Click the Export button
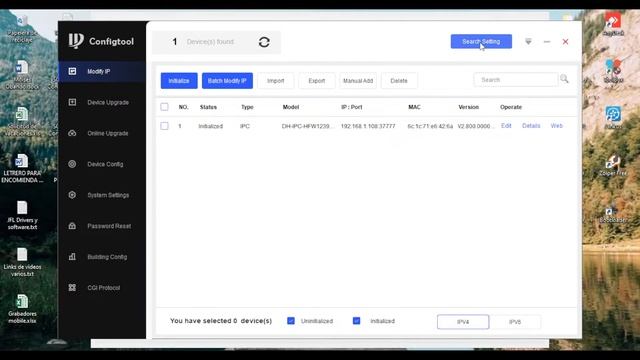The image size is (640, 360). pos(317,81)
